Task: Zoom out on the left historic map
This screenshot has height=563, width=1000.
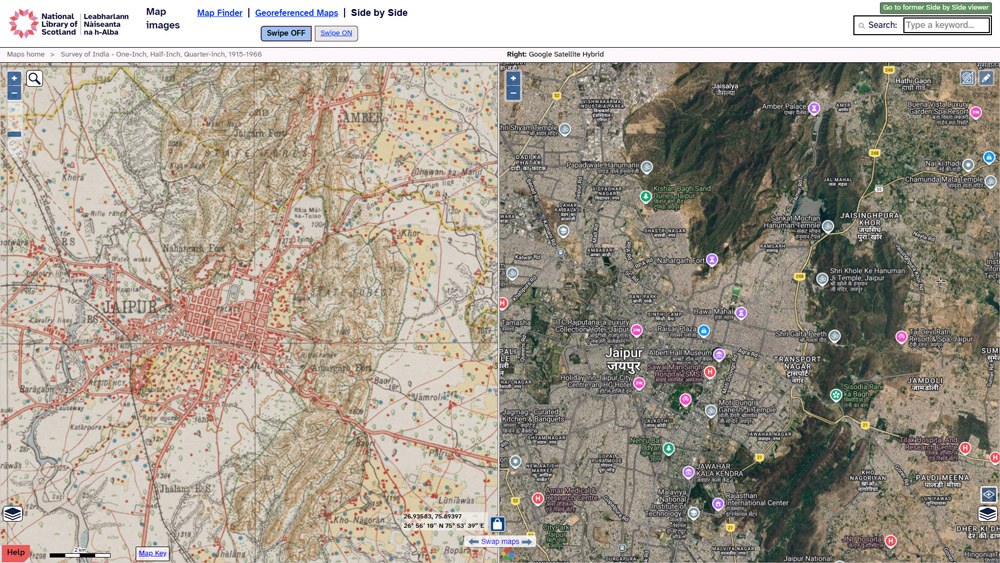Action: pos(14,94)
